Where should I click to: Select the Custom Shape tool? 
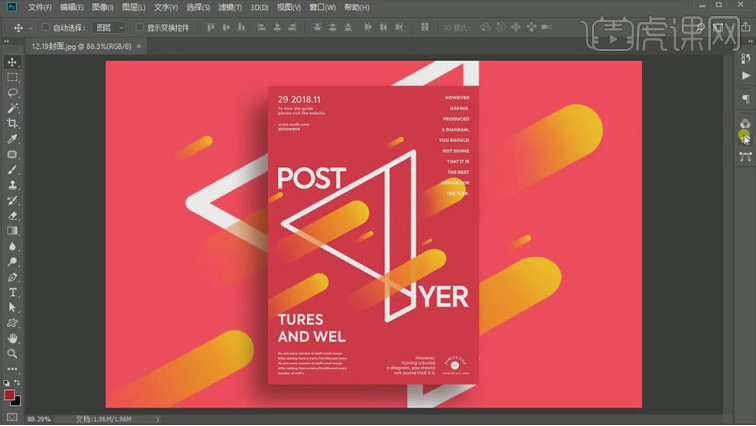coord(12,323)
